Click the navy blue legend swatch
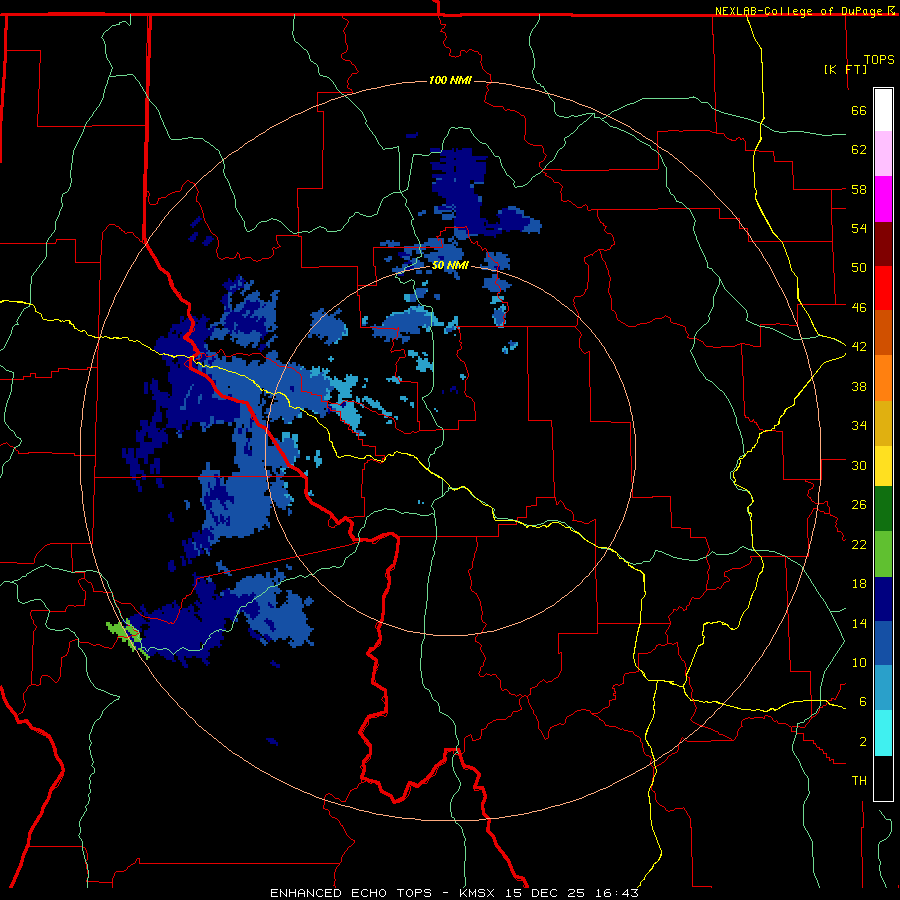Image resolution: width=900 pixels, height=900 pixels. (x=883, y=599)
